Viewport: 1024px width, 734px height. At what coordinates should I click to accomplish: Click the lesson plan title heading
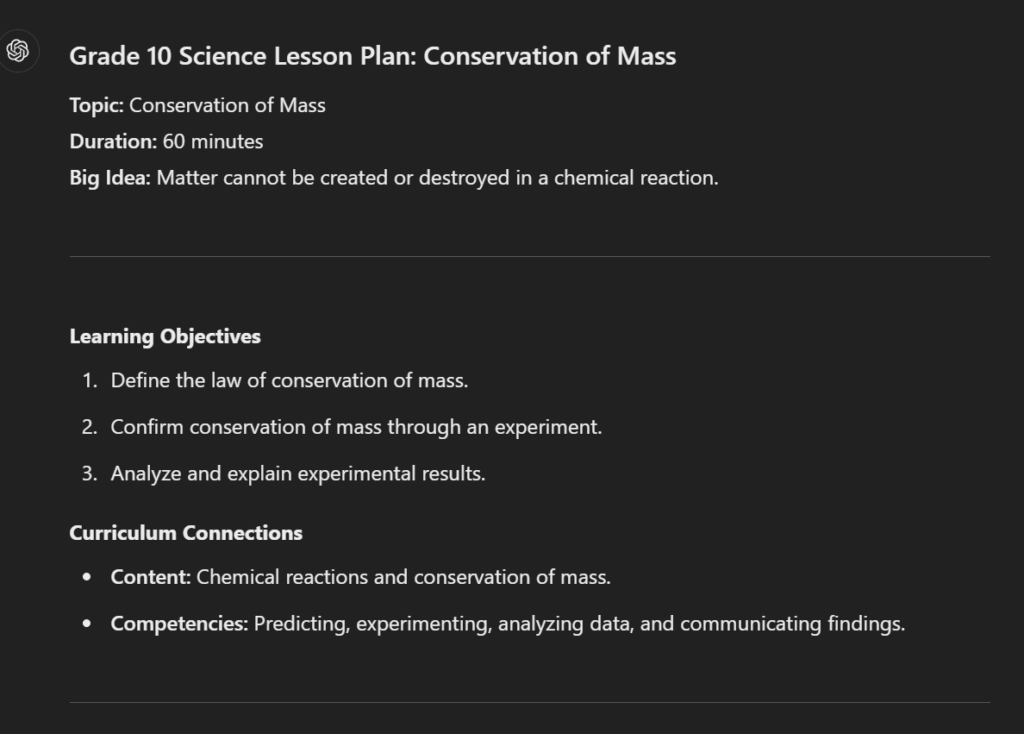[373, 56]
